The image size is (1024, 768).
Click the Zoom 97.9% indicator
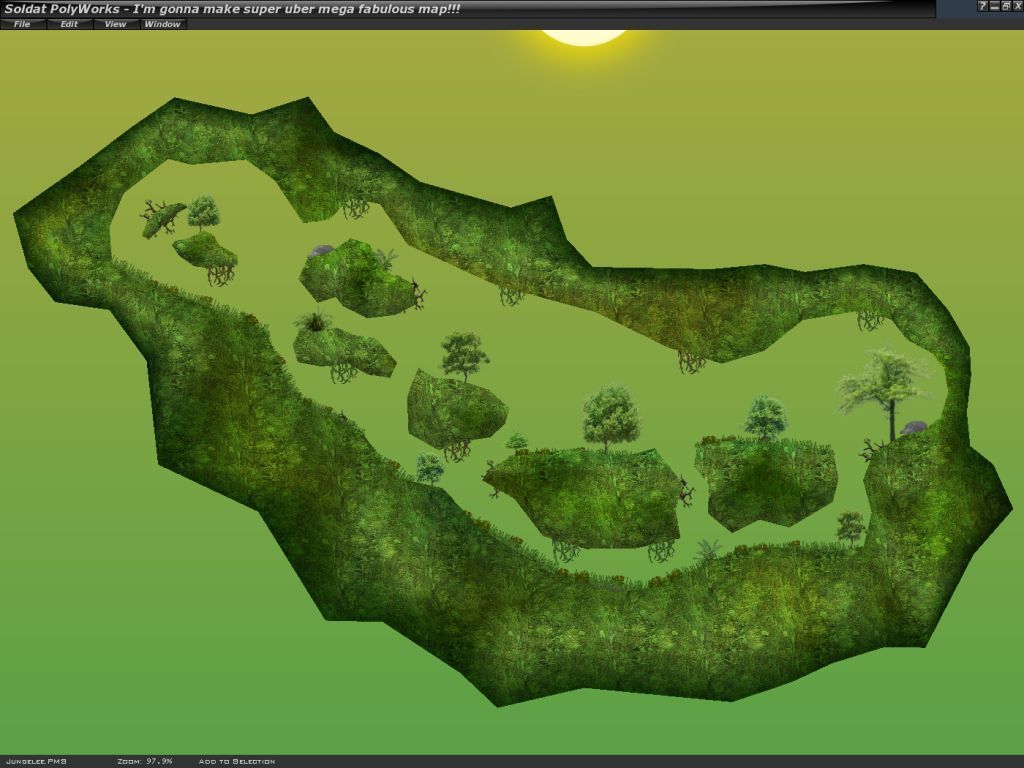click(x=144, y=761)
